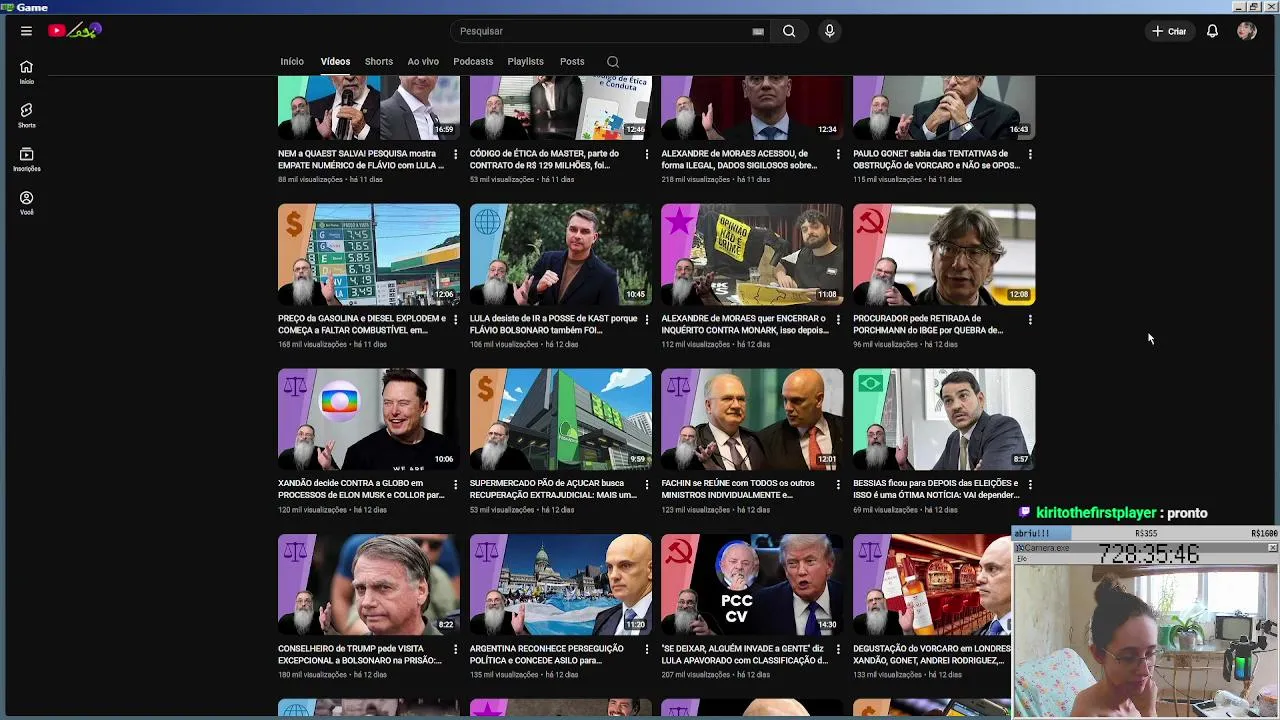Open the Podcasts tab
The width and height of the screenshot is (1280, 720).
[473, 61]
